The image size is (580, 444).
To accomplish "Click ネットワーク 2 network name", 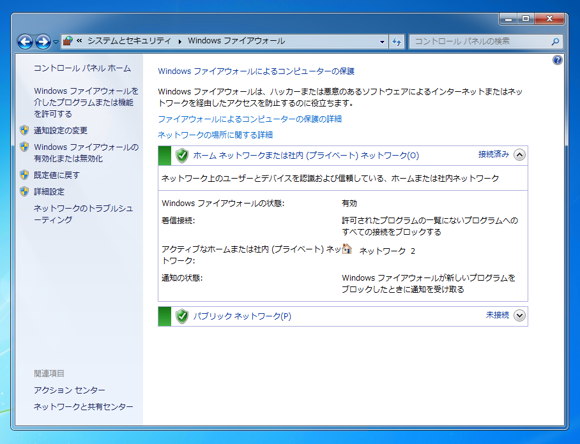I will coord(387,251).
